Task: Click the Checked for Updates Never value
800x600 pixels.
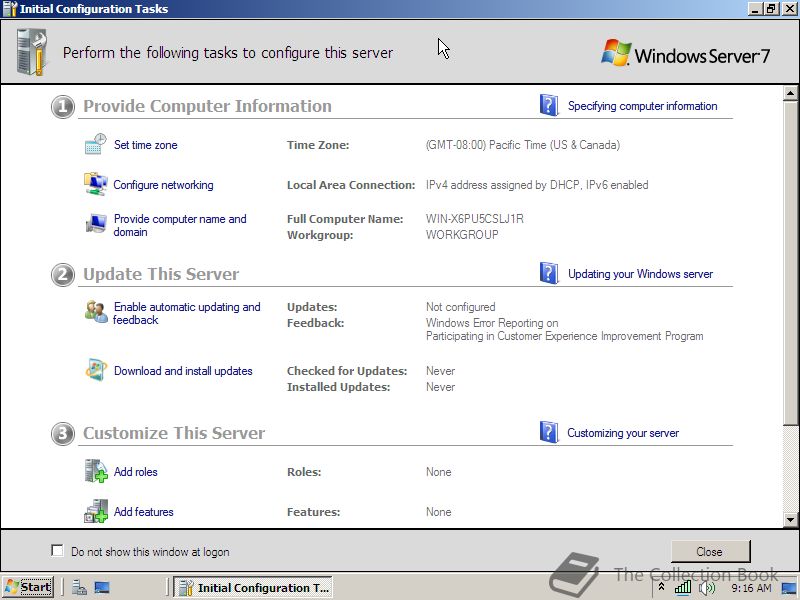Action: pyautogui.click(x=440, y=371)
